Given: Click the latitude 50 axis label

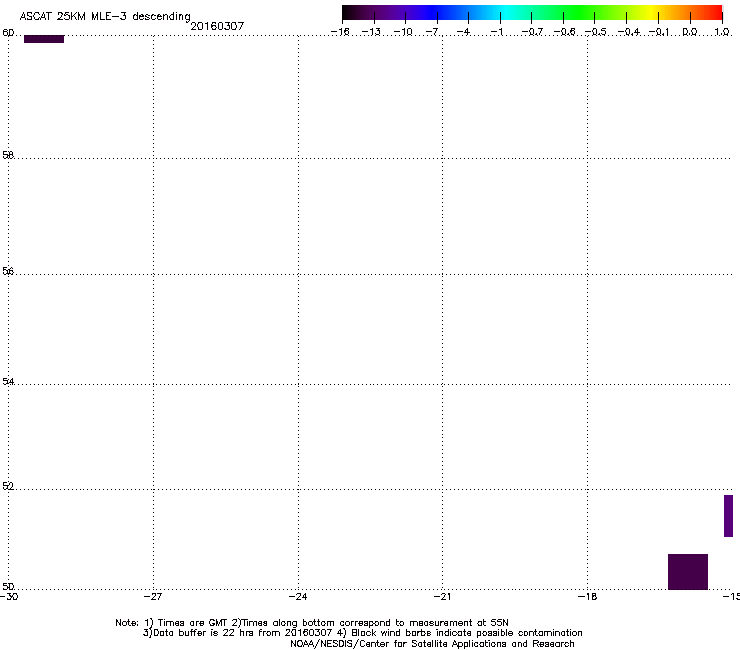Looking at the screenshot, I should (8, 586).
